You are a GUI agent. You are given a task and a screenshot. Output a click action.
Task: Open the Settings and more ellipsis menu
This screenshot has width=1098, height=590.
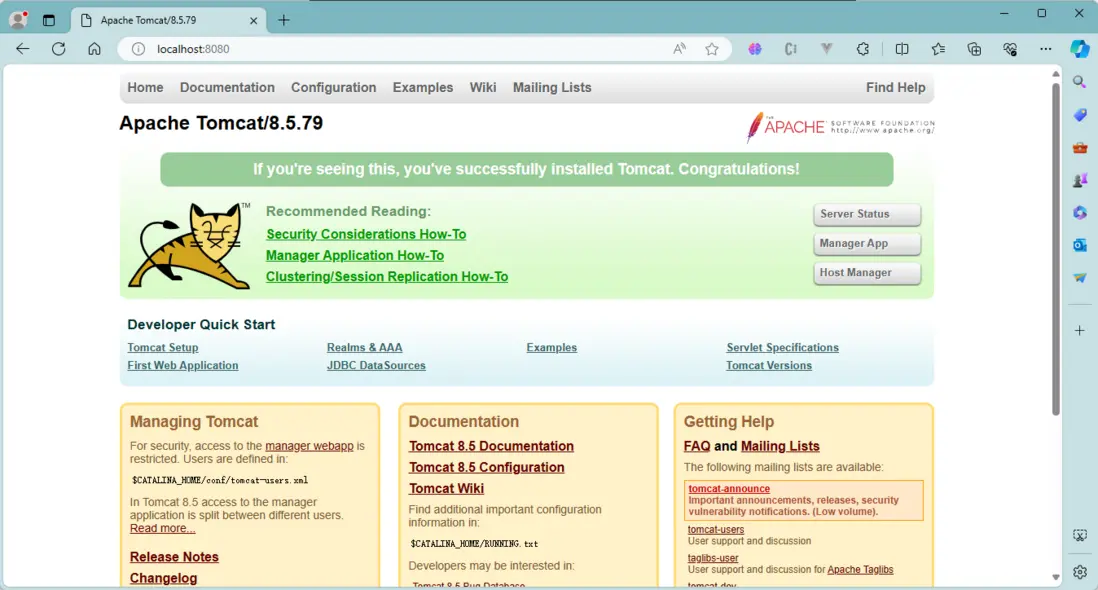coord(1045,49)
